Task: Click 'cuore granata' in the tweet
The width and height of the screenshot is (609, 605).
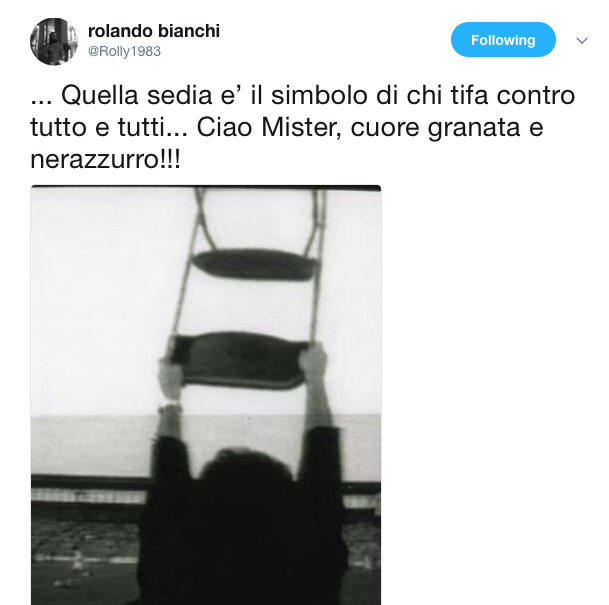Action: (435, 127)
